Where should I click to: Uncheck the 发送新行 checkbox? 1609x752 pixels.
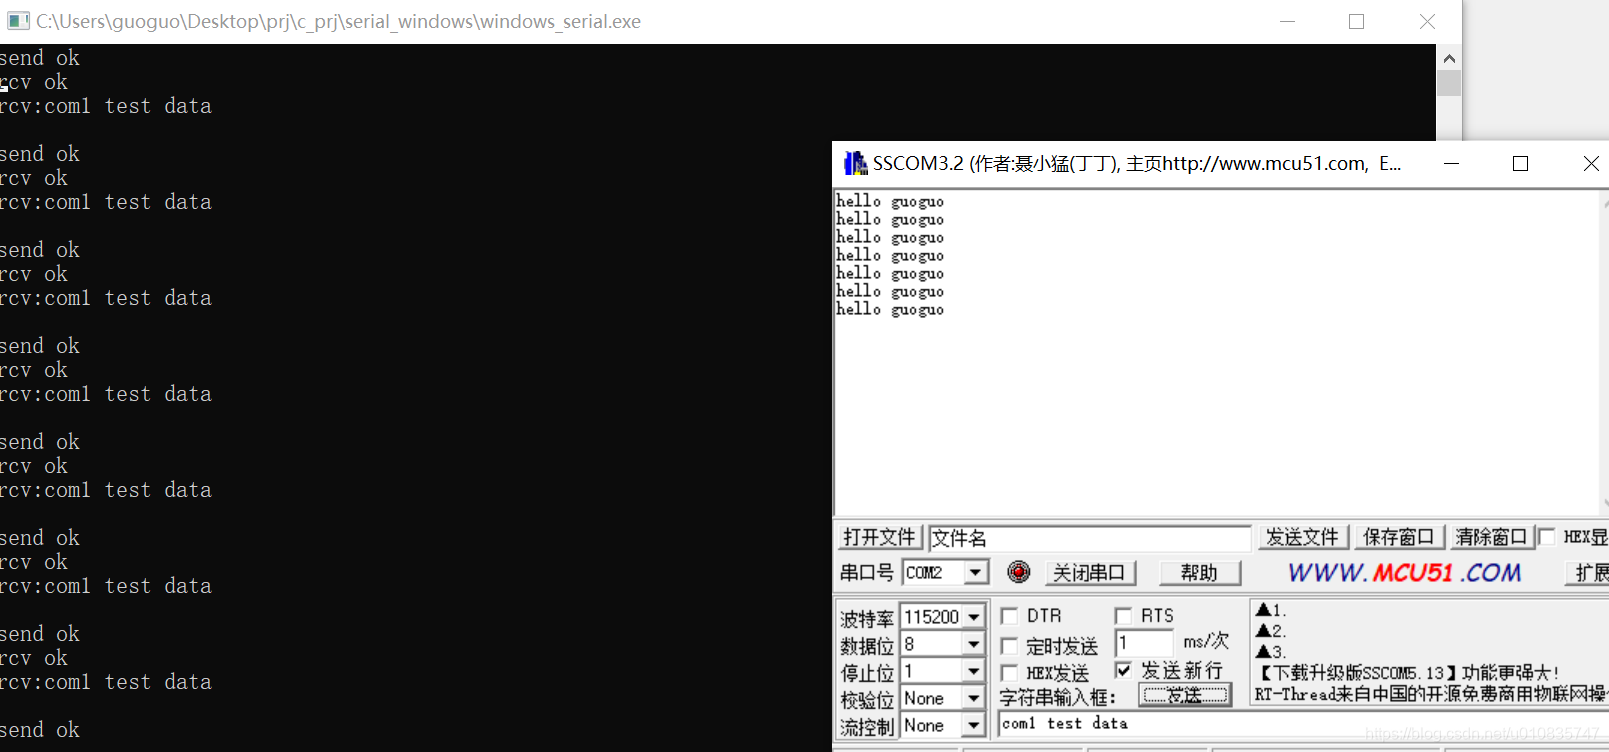coord(1123,670)
